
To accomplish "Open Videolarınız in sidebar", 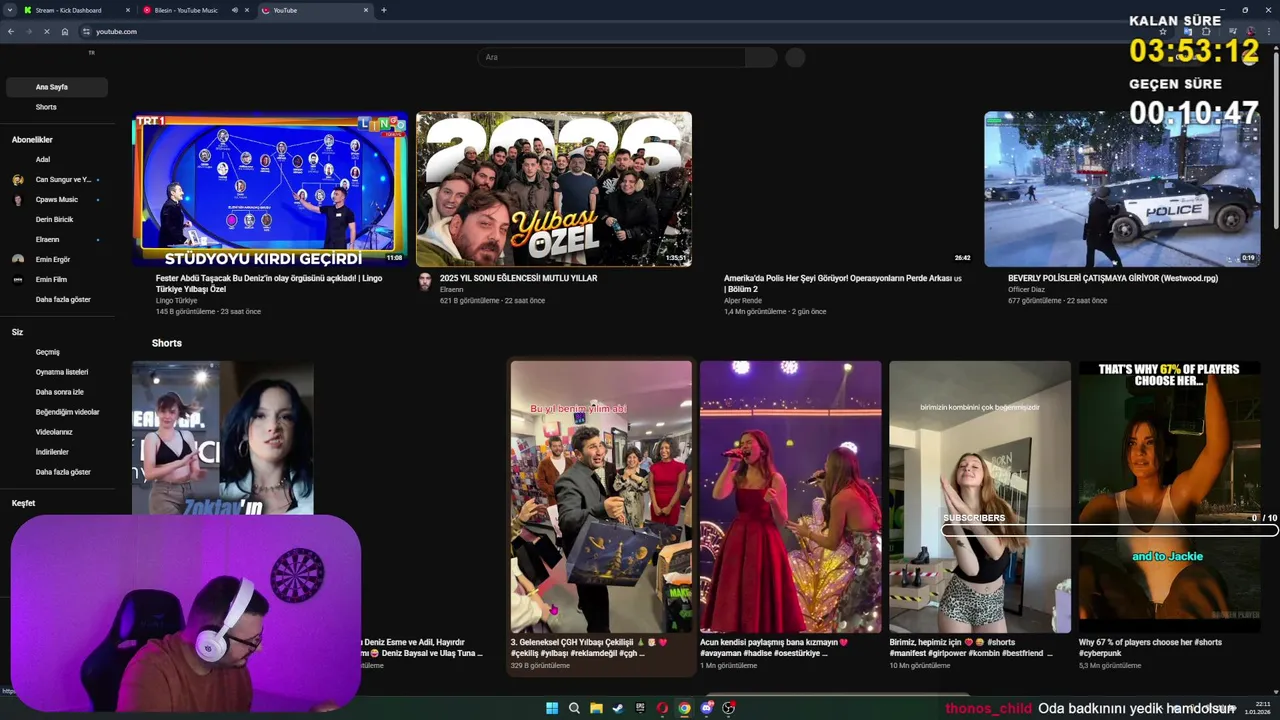I will [54, 432].
